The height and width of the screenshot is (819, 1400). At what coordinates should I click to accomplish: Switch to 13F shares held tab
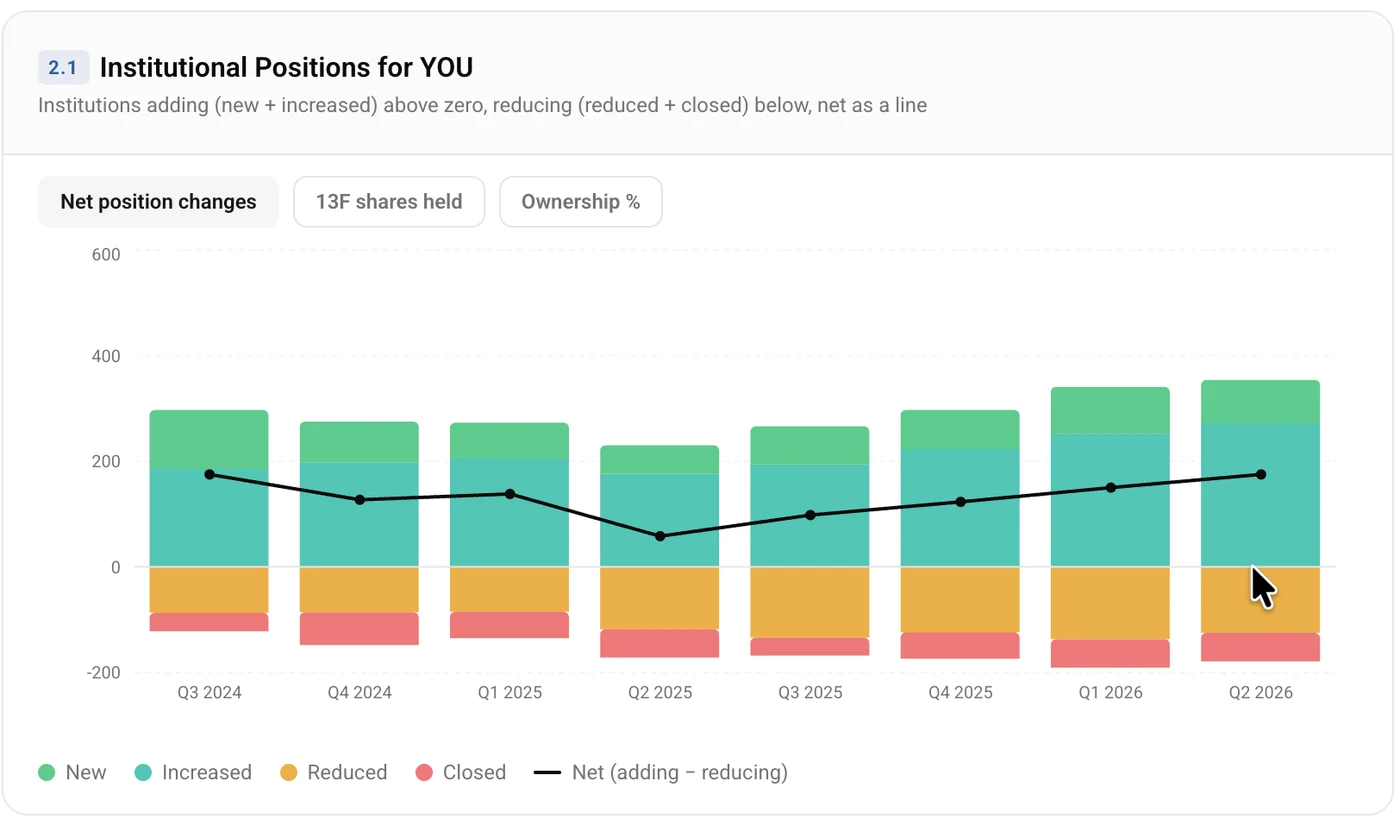pos(389,202)
